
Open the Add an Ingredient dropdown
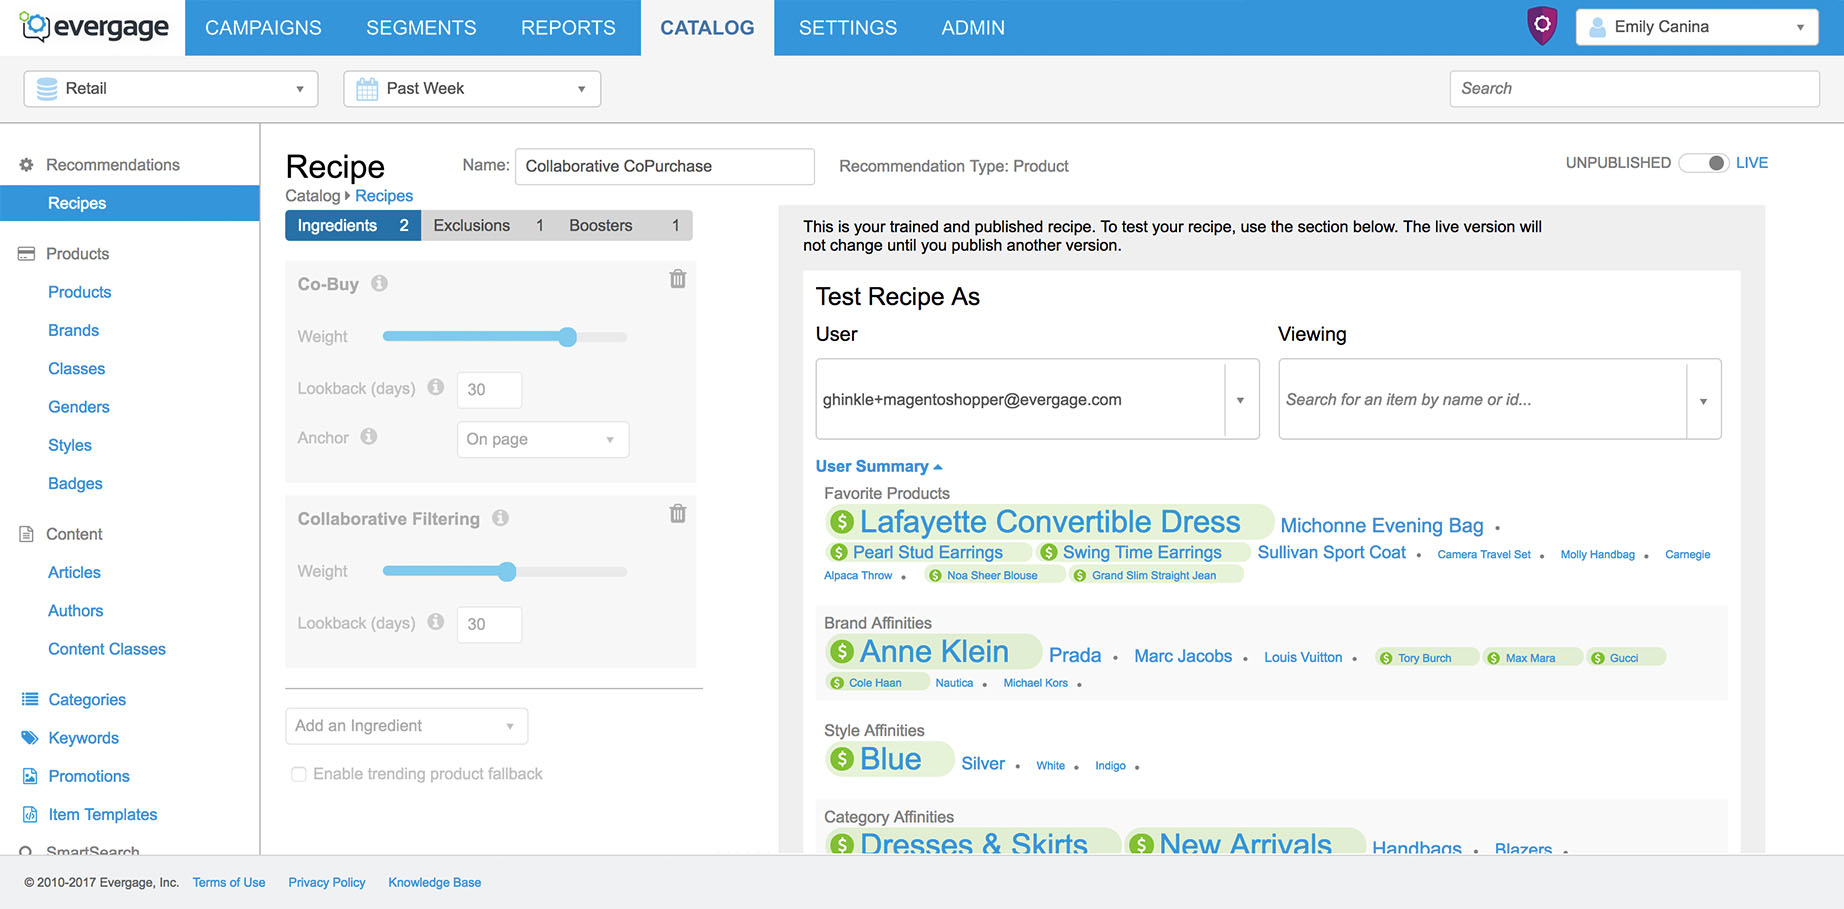[x=407, y=726]
